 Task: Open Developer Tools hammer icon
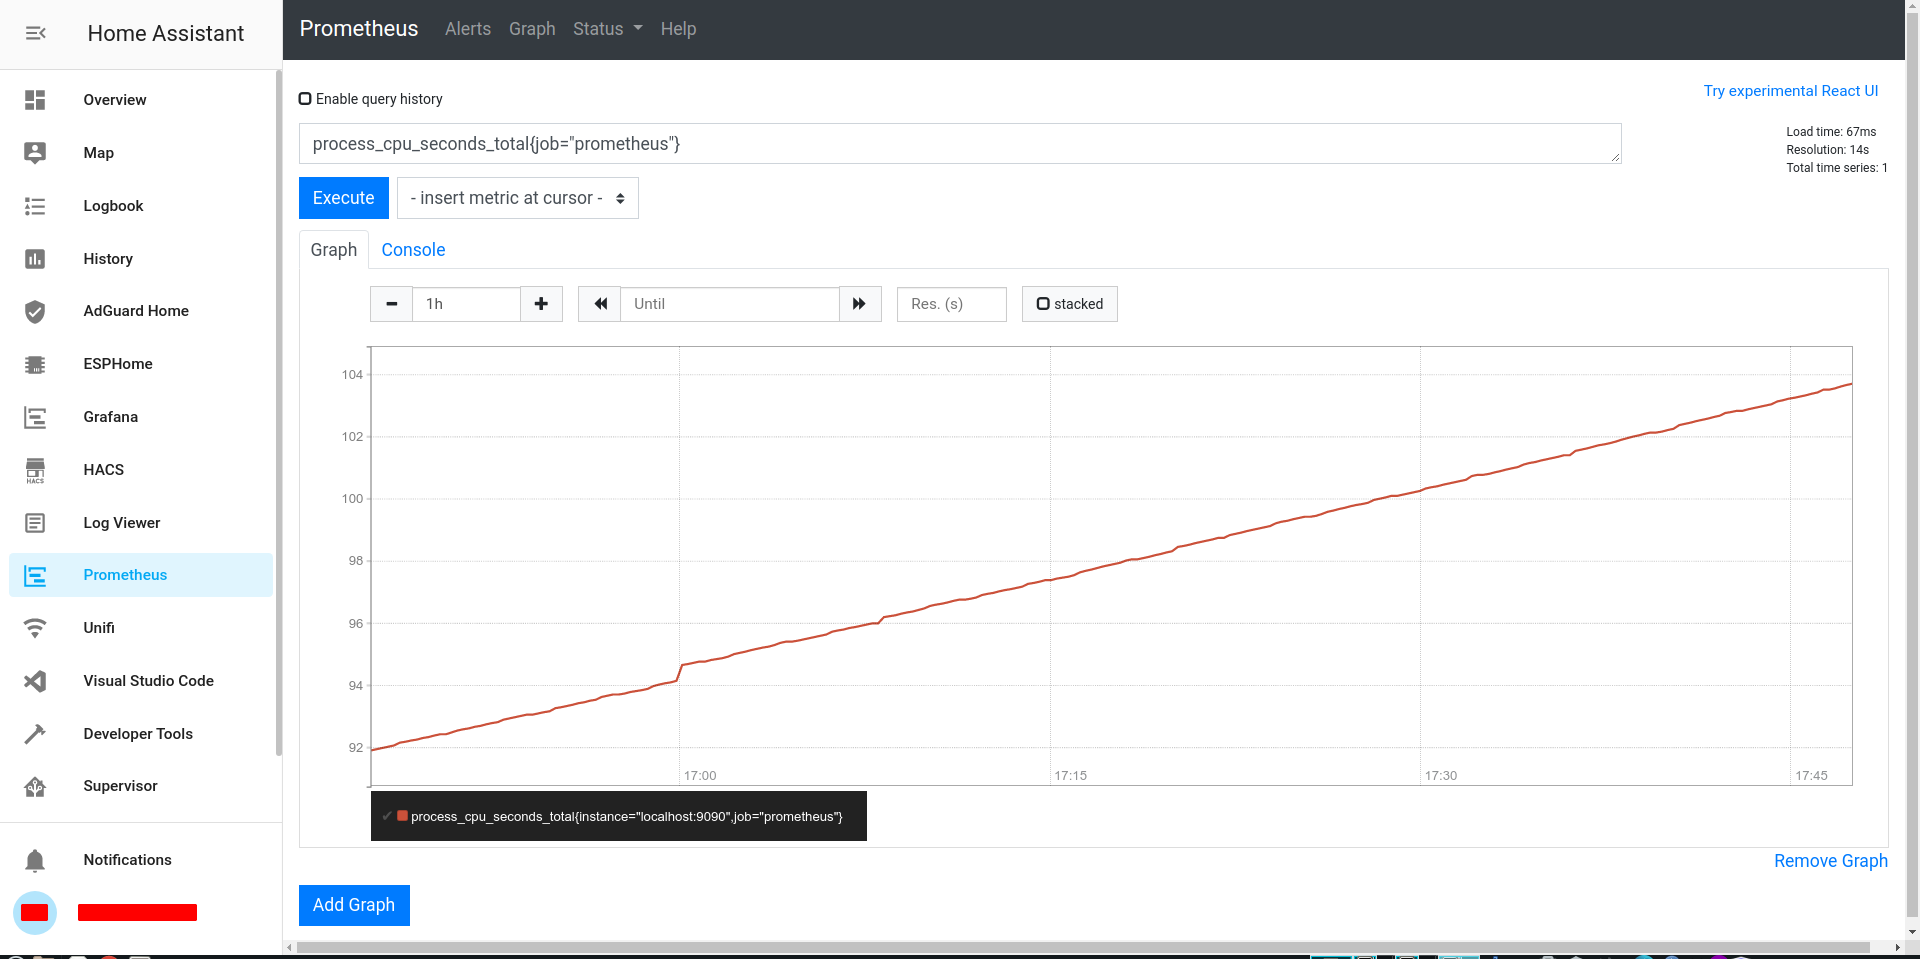(35, 734)
